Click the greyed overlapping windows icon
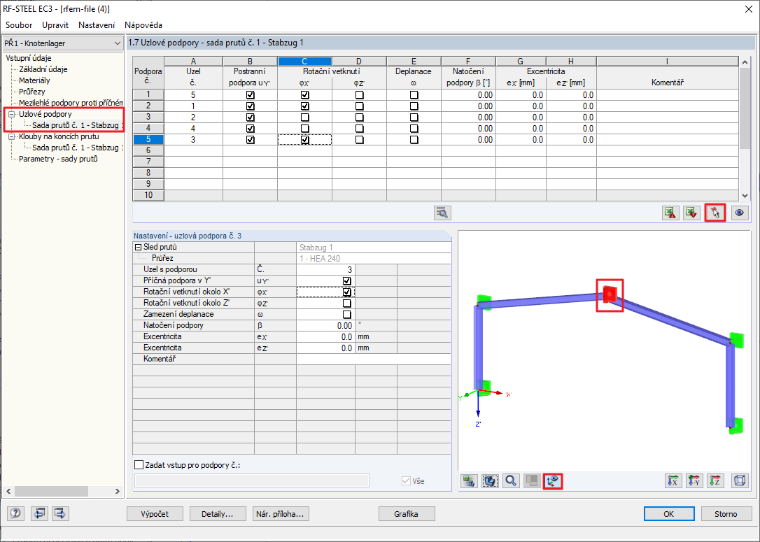 click(x=532, y=481)
